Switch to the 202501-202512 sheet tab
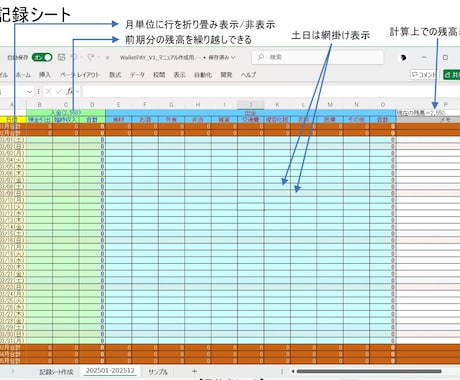The height and width of the screenshot is (380, 460). click(110, 371)
